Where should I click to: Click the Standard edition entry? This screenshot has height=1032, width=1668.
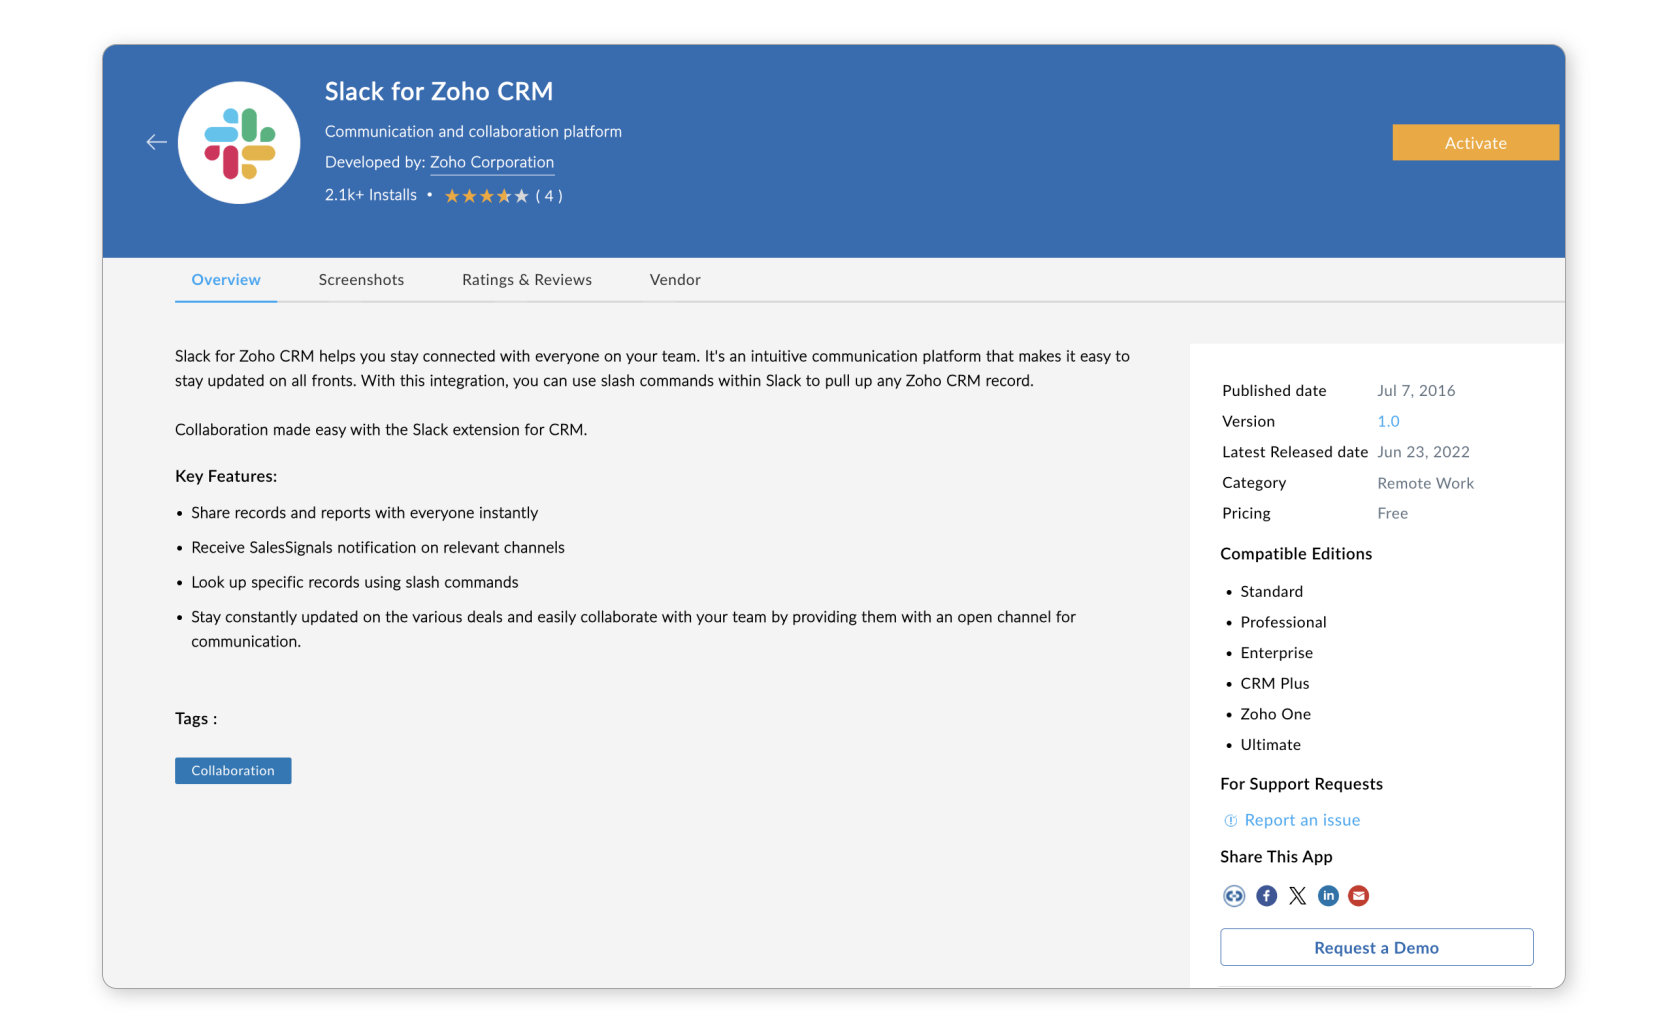(x=1271, y=592)
